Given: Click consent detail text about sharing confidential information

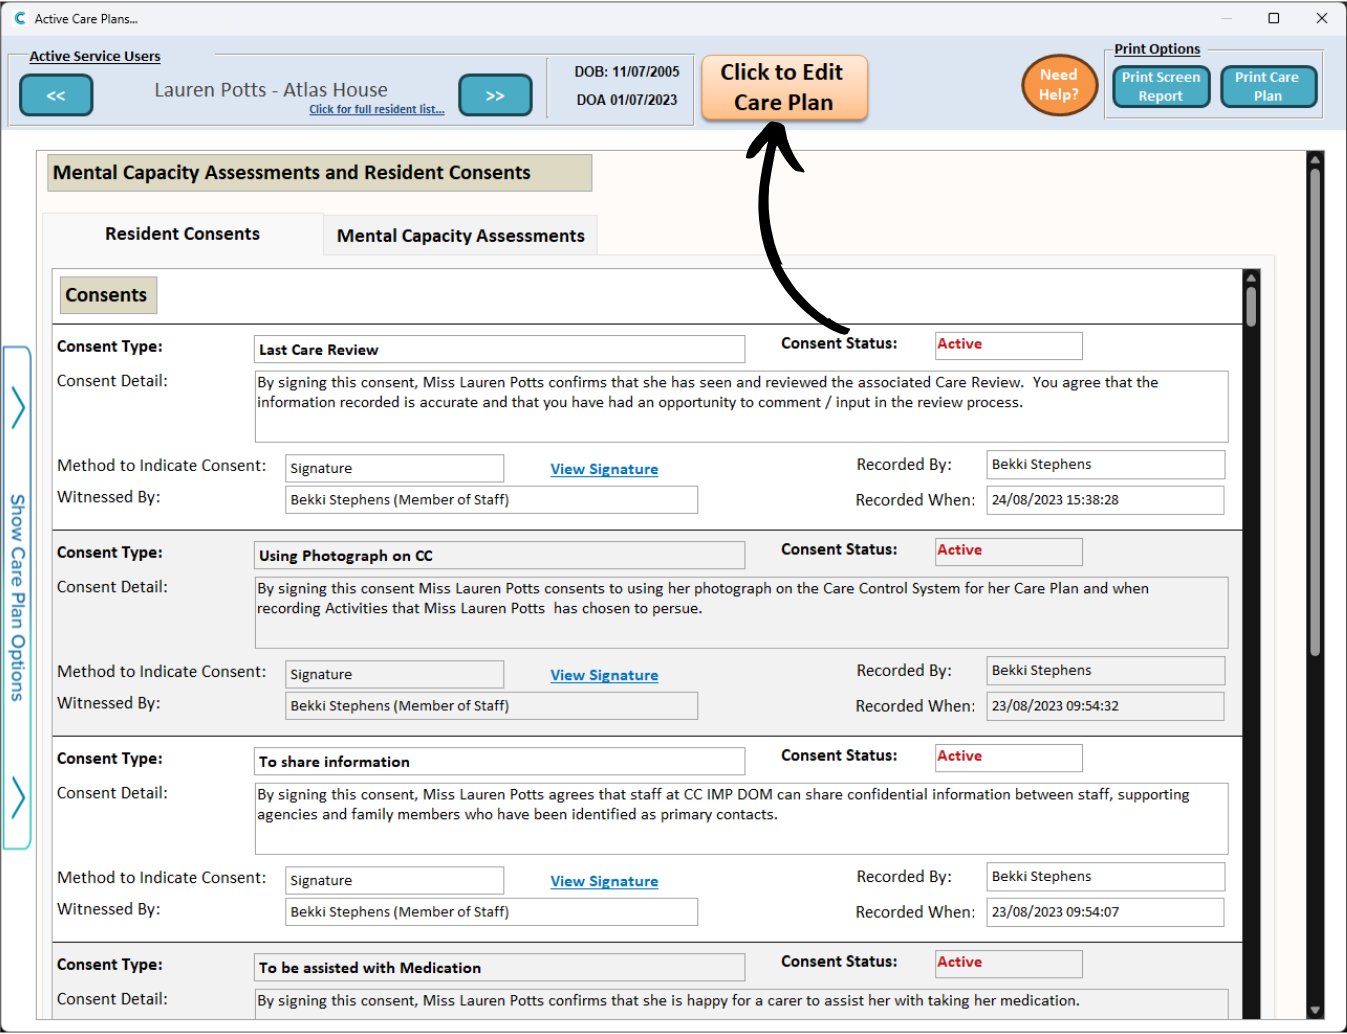Looking at the screenshot, I should click(x=741, y=818).
